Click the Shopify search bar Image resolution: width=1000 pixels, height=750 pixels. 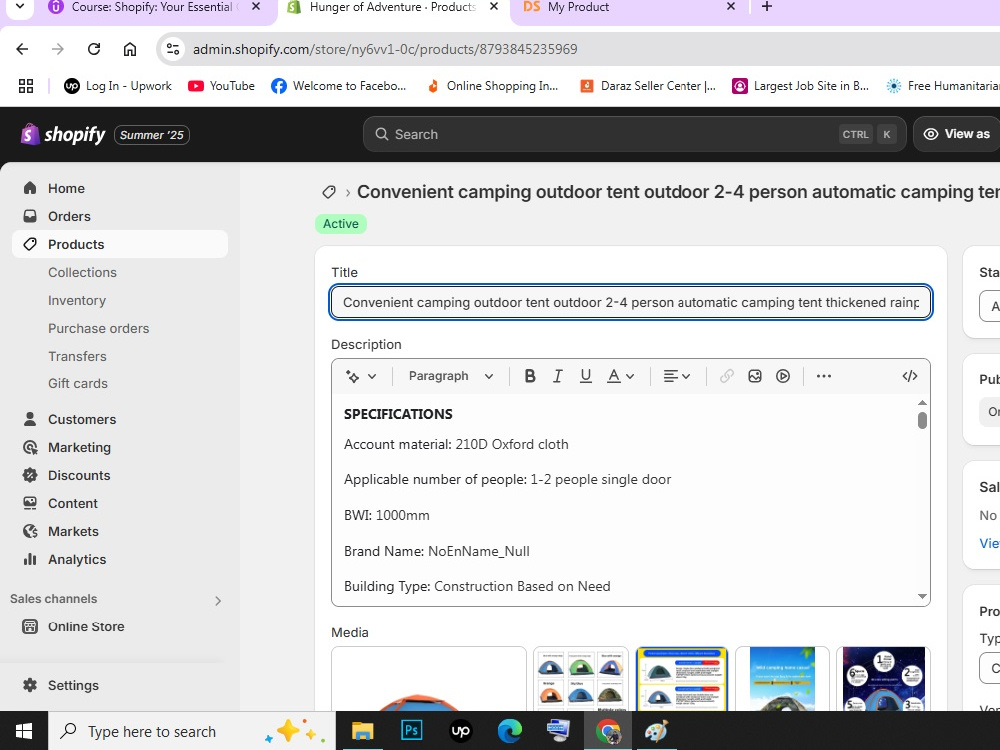click(634, 135)
